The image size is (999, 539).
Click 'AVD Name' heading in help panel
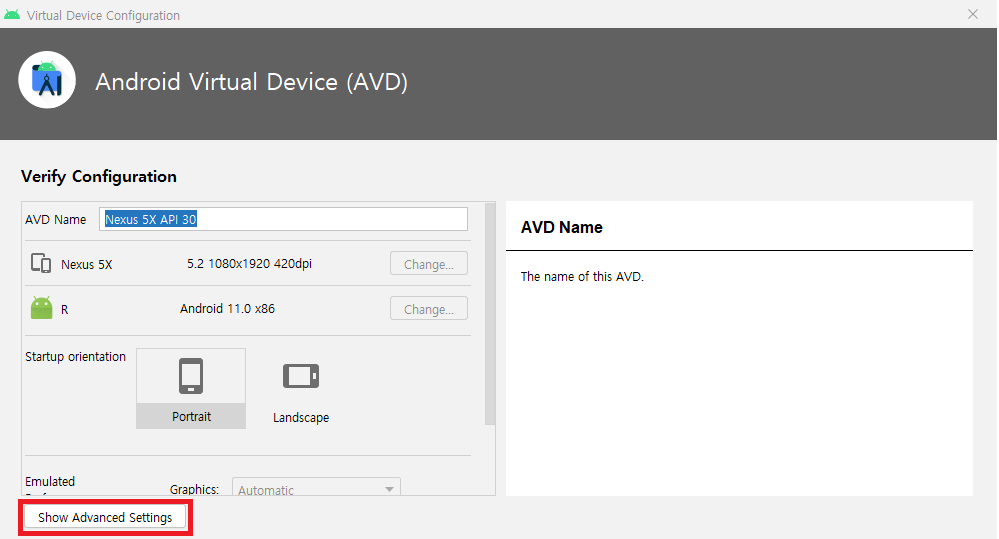point(561,227)
